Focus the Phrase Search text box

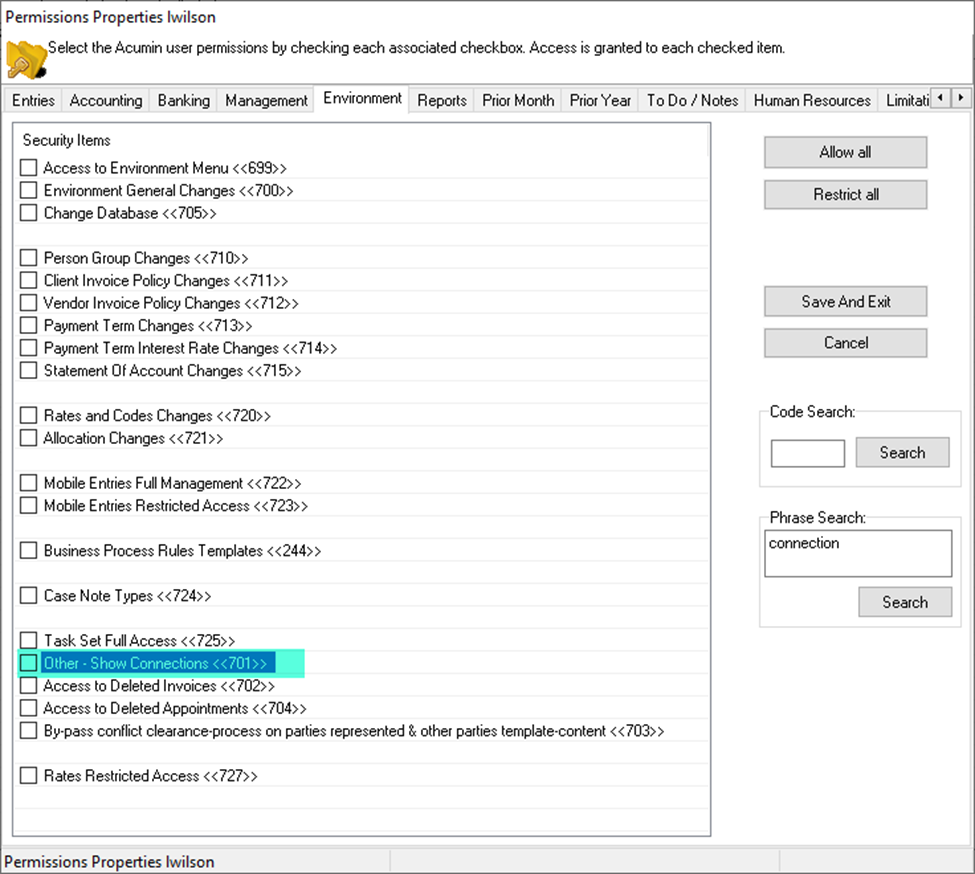858,553
